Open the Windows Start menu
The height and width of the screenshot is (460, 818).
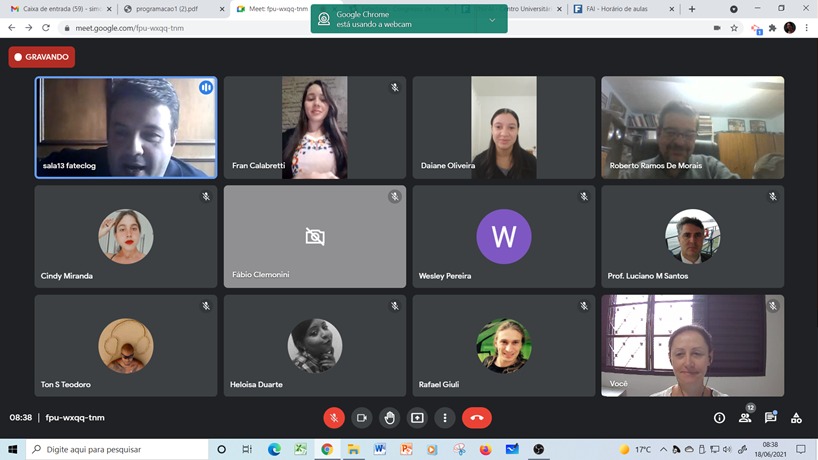13,449
